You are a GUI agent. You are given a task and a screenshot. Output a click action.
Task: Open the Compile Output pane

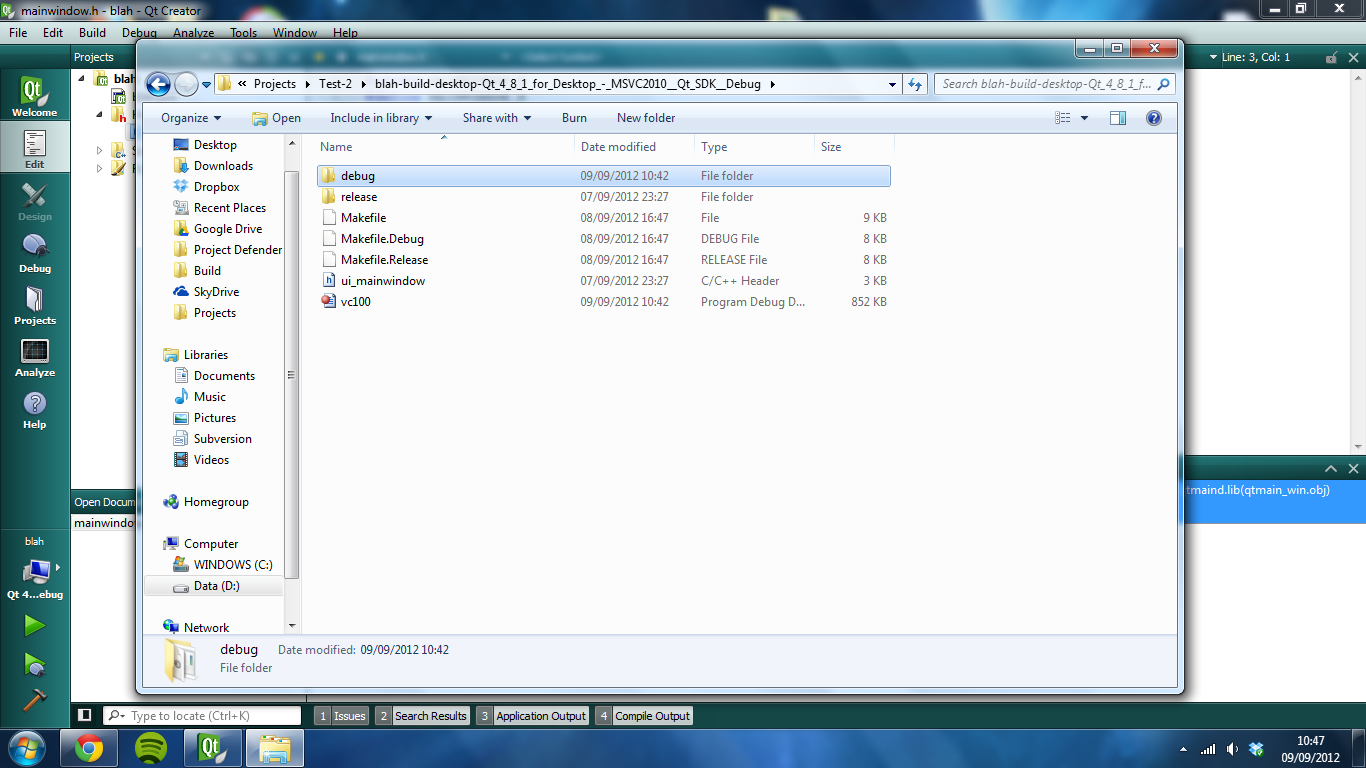click(643, 716)
